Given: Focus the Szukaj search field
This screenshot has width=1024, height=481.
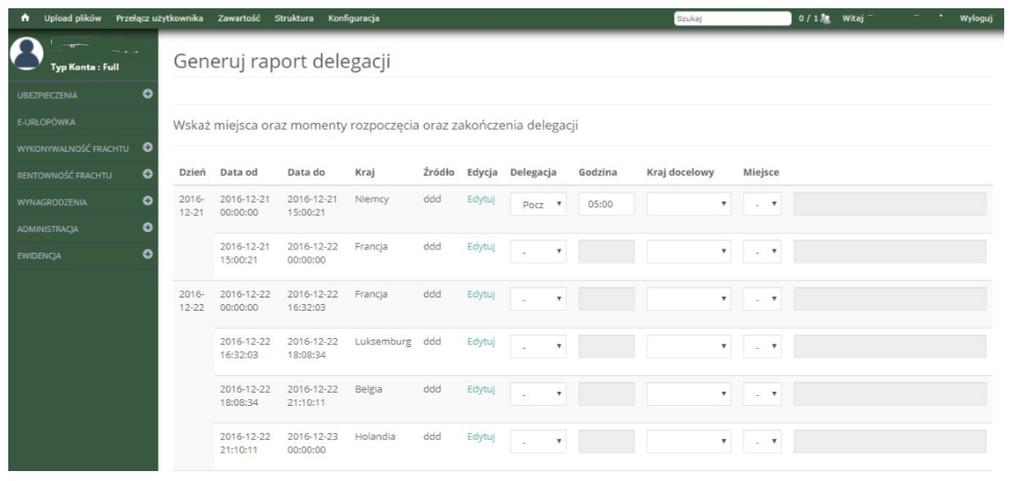Looking at the screenshot, I should 732,18.
